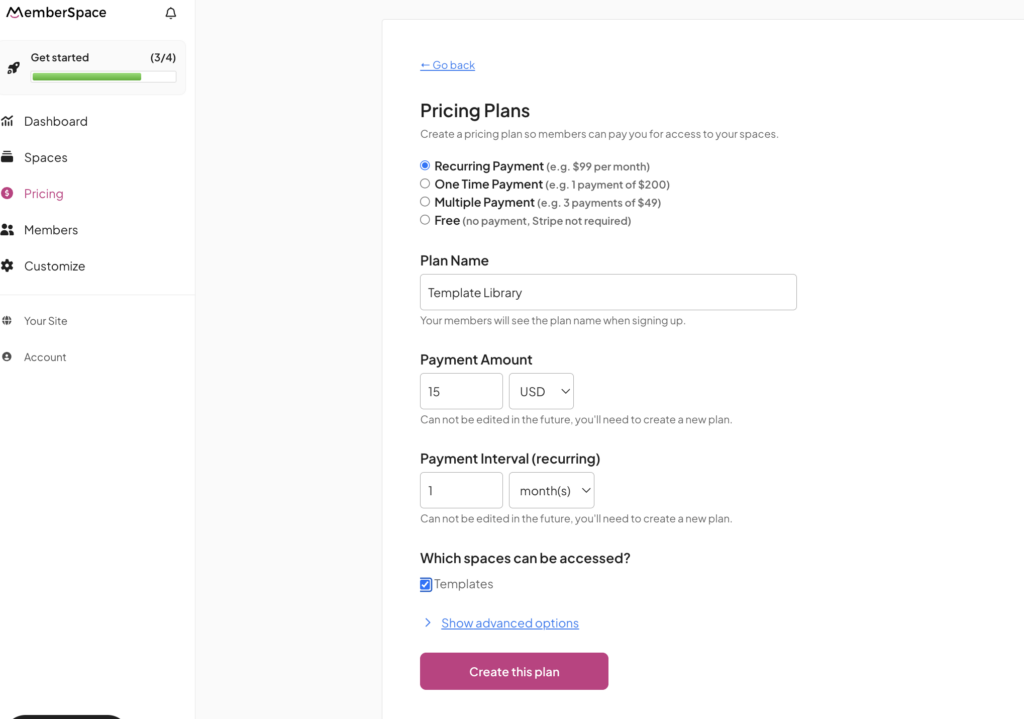Open Customize via its gear icon

pos(10,265)
